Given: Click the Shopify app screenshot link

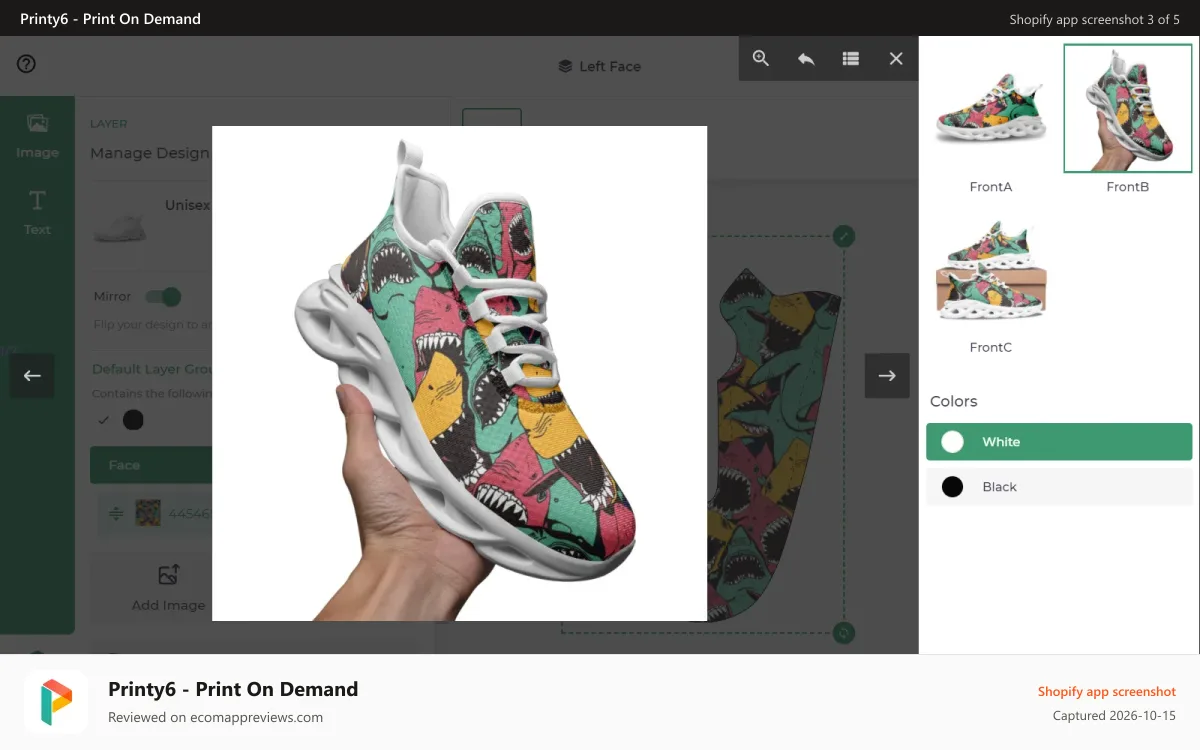Looking at the screenshot, I should click(1107, 692).
